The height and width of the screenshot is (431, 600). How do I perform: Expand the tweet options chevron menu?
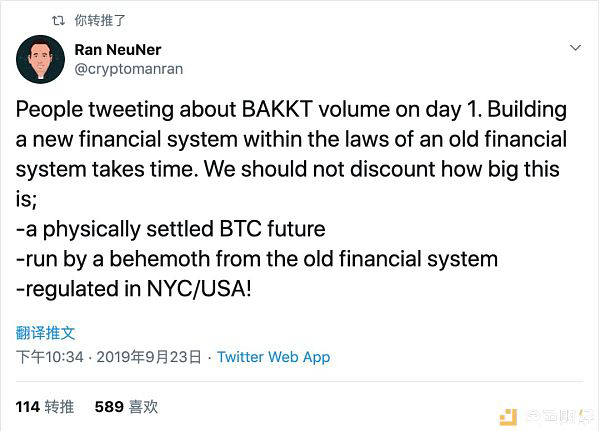tap(575, 47)
